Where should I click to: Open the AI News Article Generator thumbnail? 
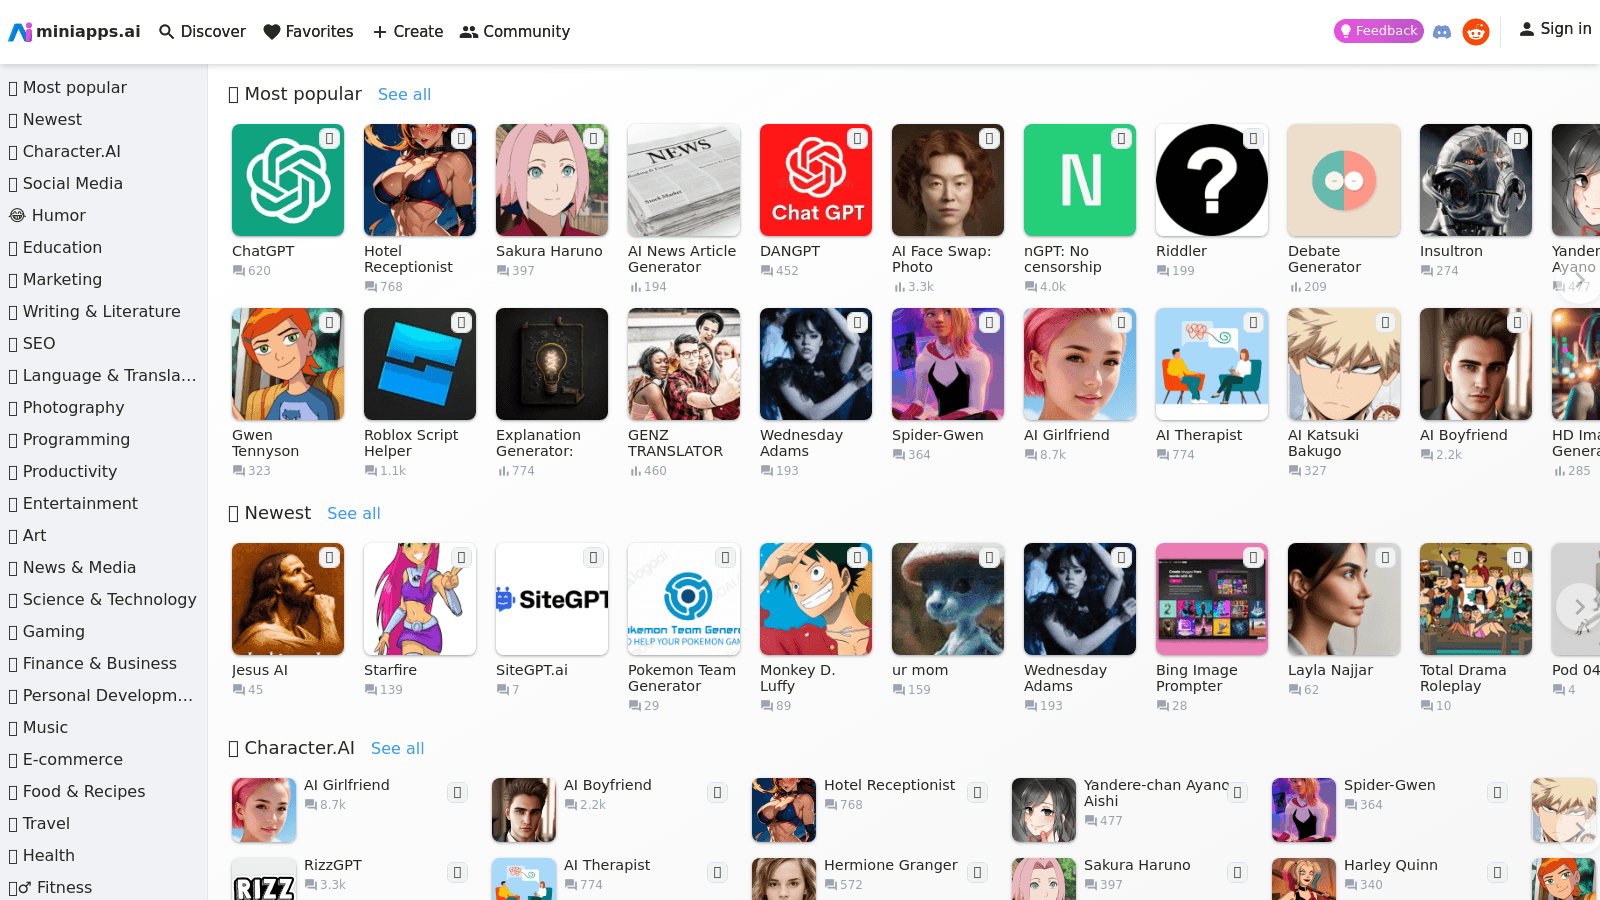pyautogui.click(x=684, y=180)
